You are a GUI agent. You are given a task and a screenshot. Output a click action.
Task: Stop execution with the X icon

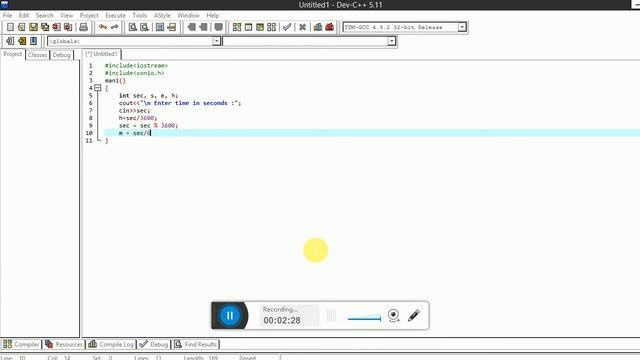point(302,27)
